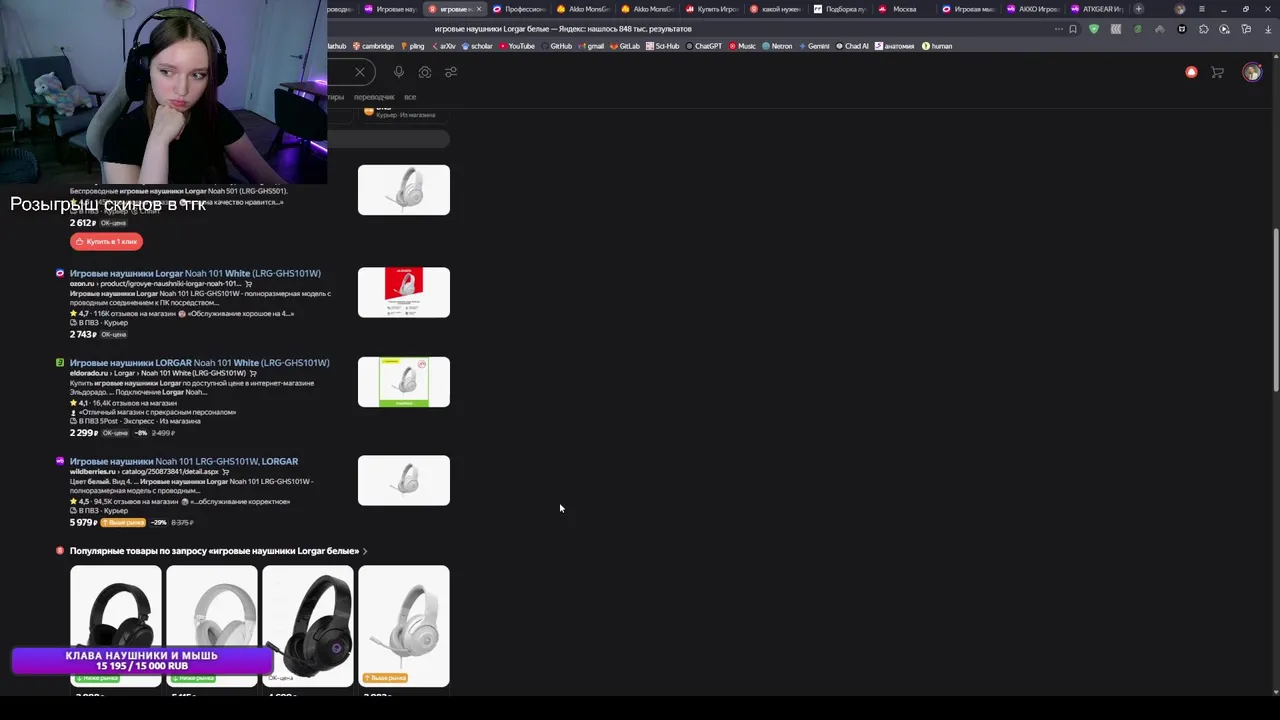Switch to the какой нужен browser tab
Image resolution: width=1280 pixels, height=720 pixels.
[x=776, y=9]
